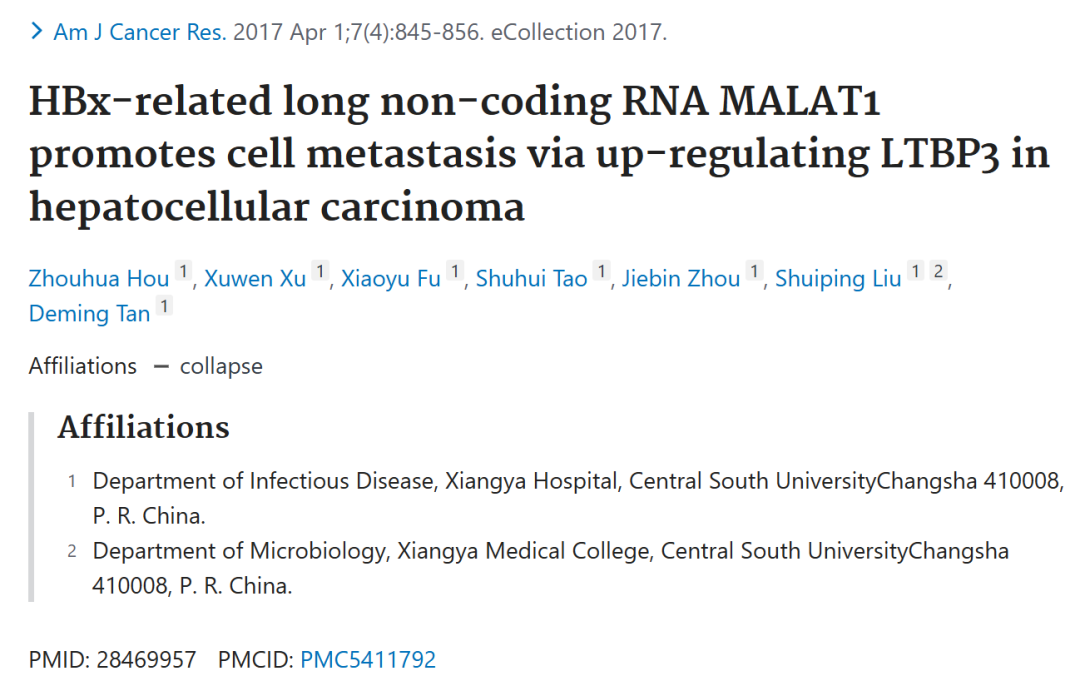Click the chevron before Am J Cancer Res
Screen dimensions: 1080x686
point(37,31)
